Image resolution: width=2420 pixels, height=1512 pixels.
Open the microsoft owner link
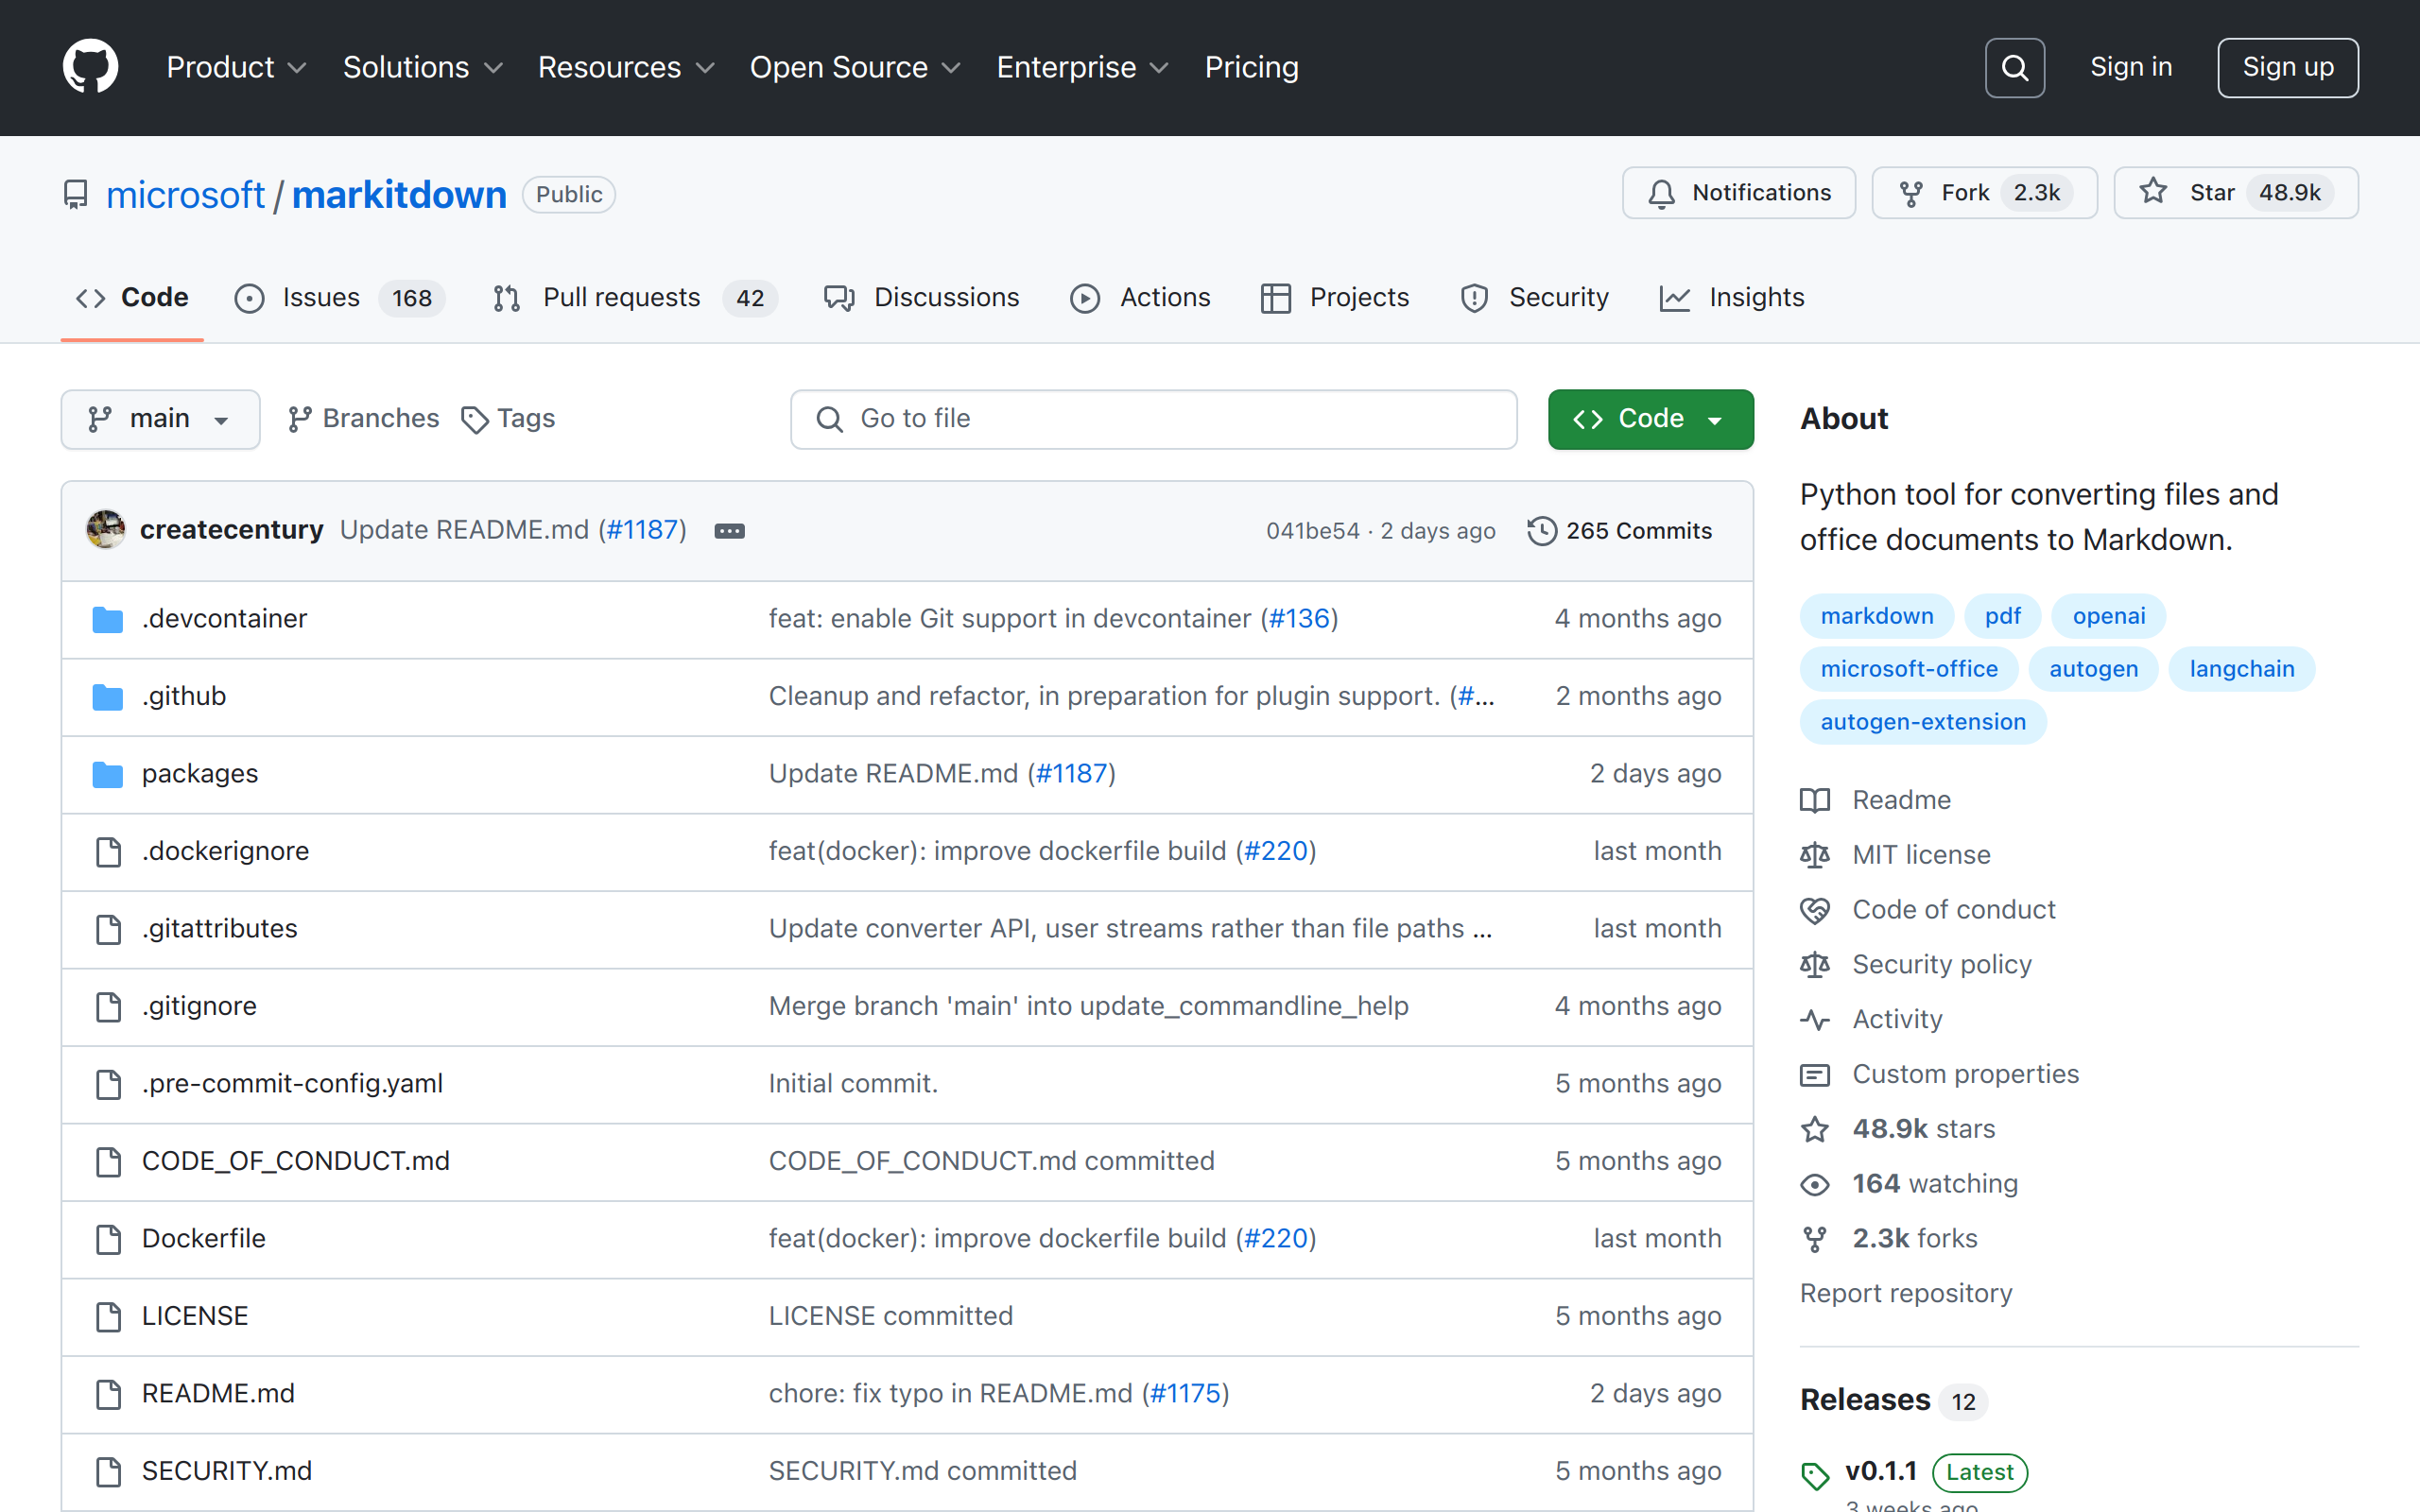click(x=186, y=195)
